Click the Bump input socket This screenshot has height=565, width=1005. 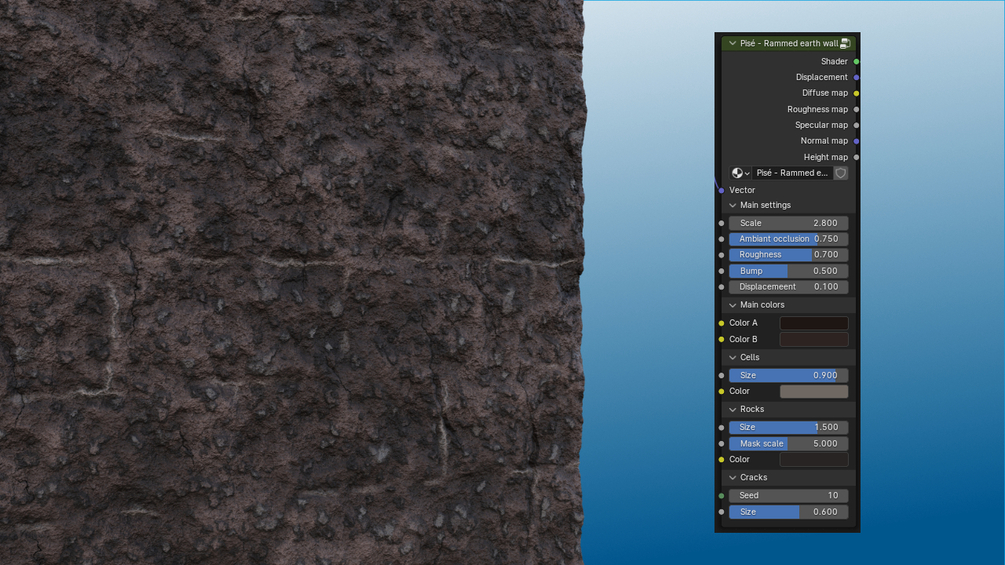pos(721,271)
